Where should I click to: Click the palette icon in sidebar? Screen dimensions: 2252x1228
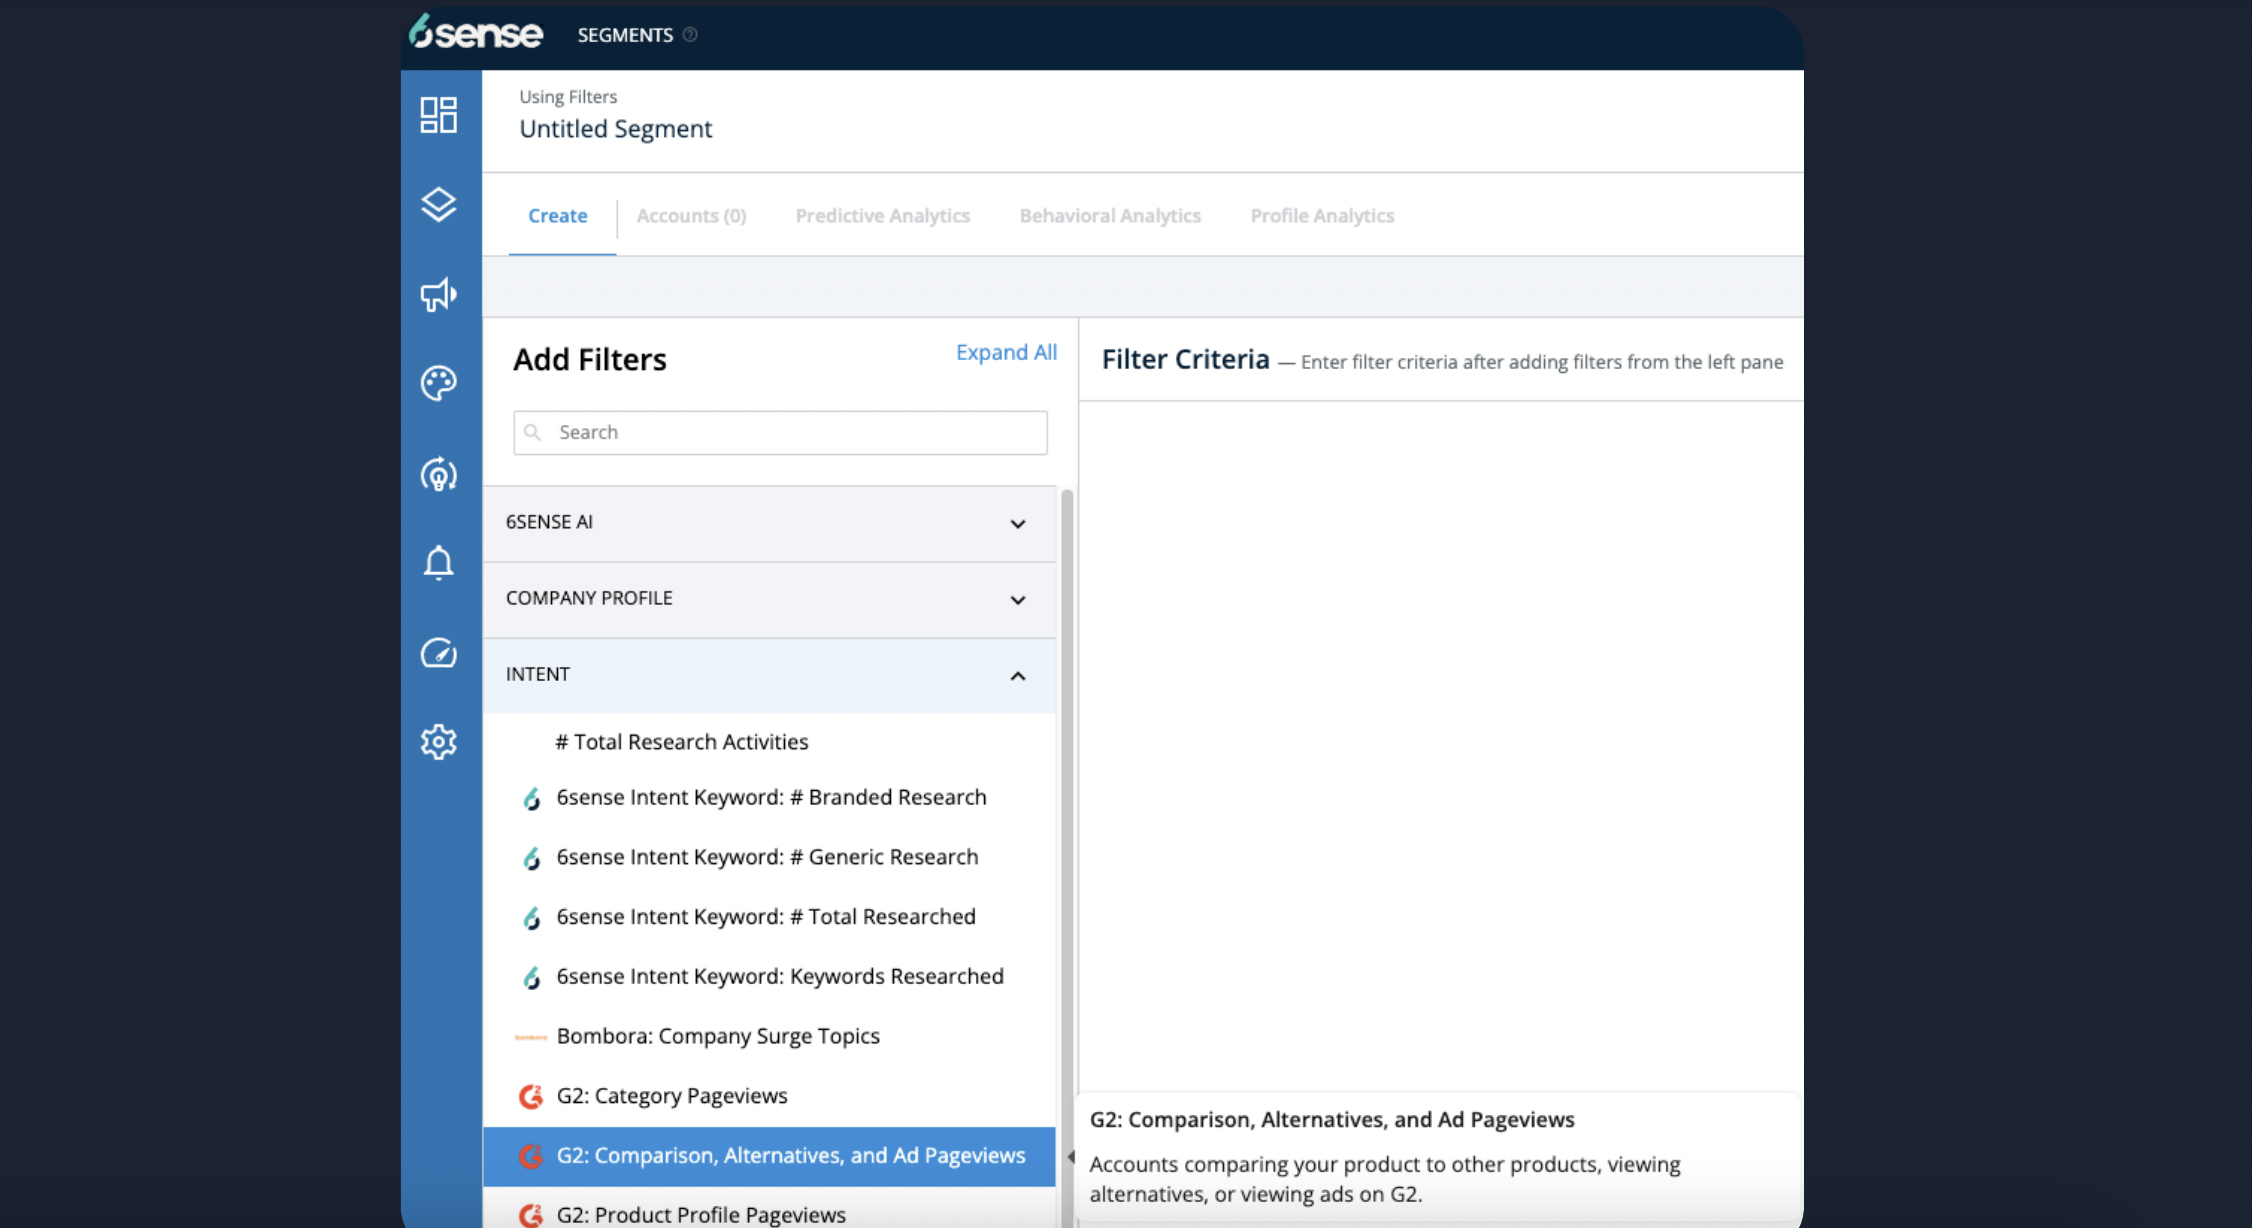pyautogui.click(x=438, y=383)
